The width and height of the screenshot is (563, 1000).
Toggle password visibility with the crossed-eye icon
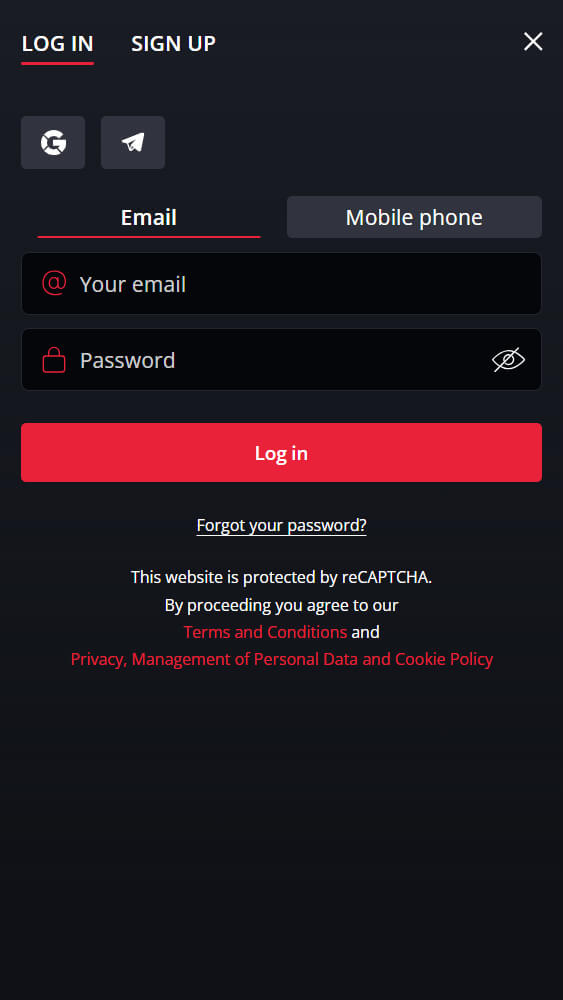(x=508, y=360)
